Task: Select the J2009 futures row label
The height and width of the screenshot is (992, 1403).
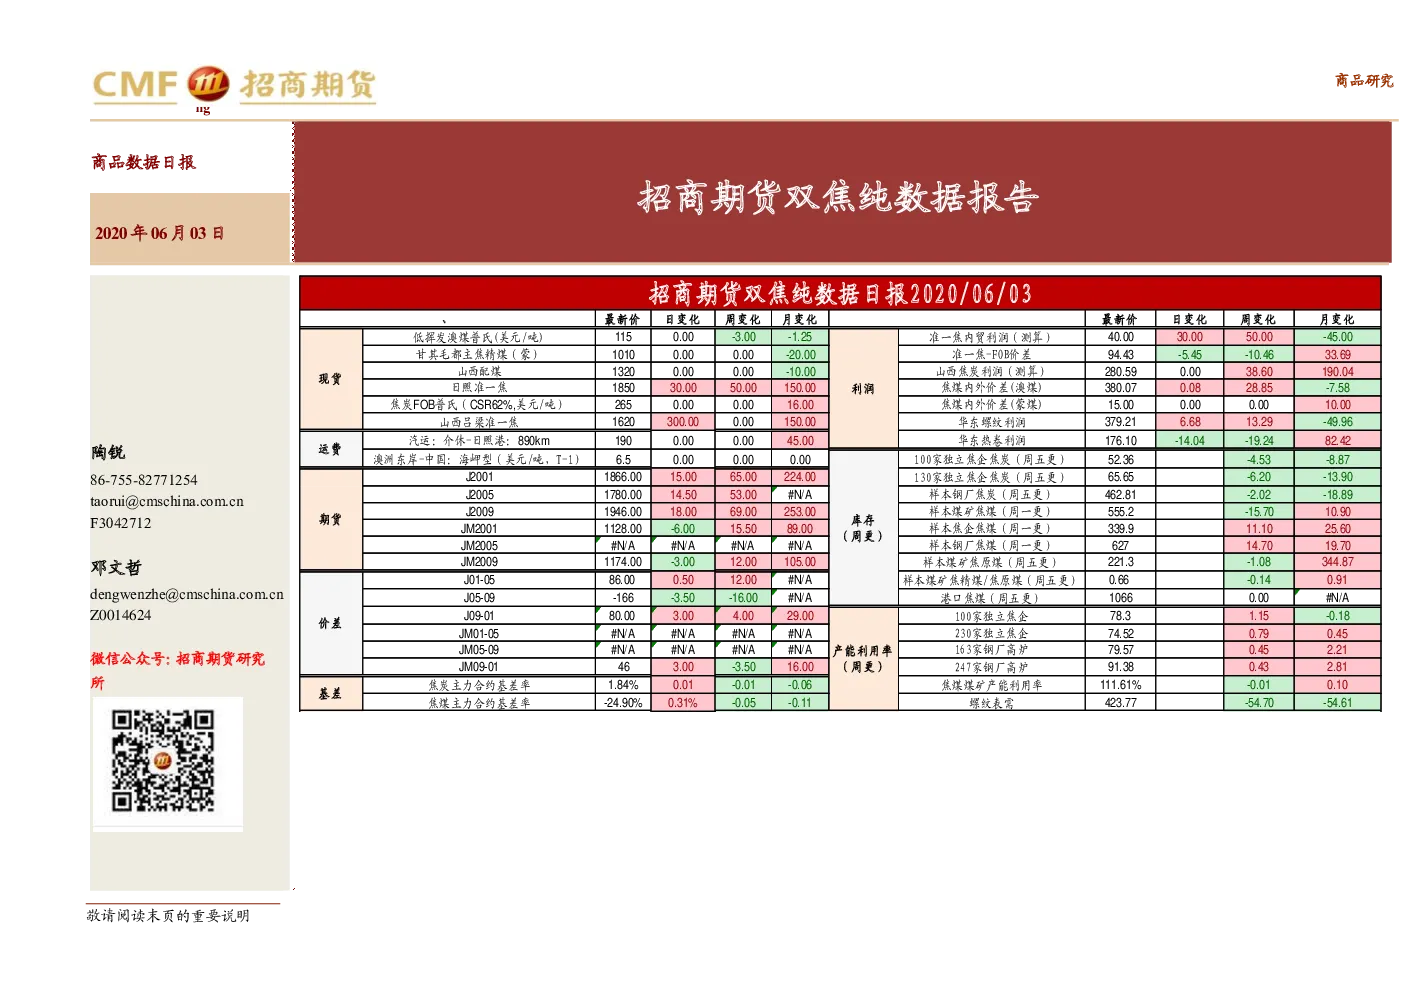Action: (x=480, y=512)
